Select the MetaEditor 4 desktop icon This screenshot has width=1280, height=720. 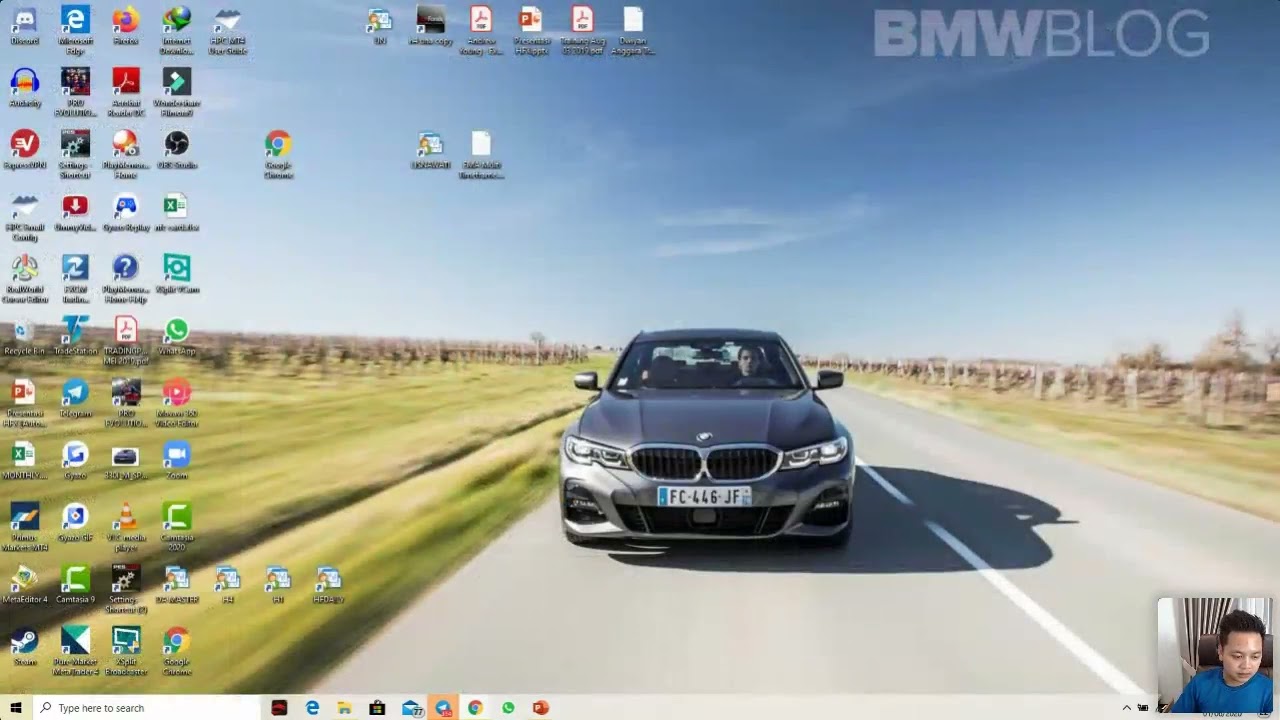(24, 584)
